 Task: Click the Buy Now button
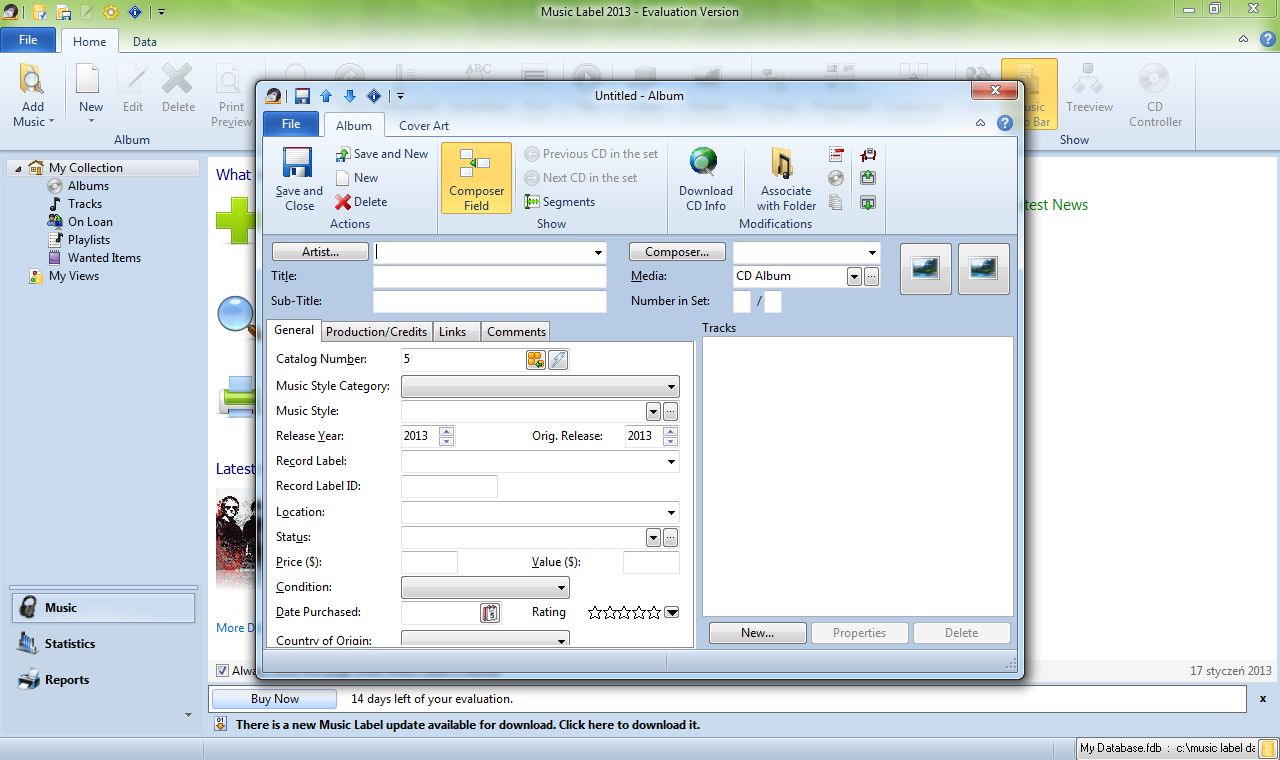pos(275,699)
